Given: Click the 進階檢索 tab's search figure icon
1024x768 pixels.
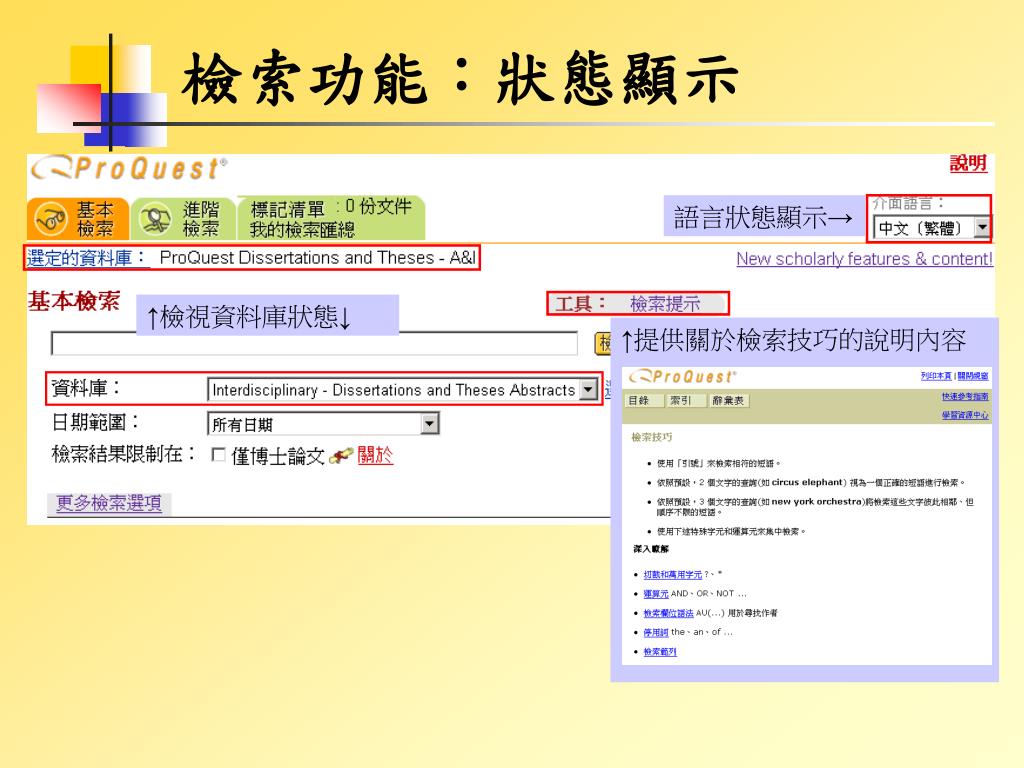Looking at the screenshot, I should coord(155,219).
